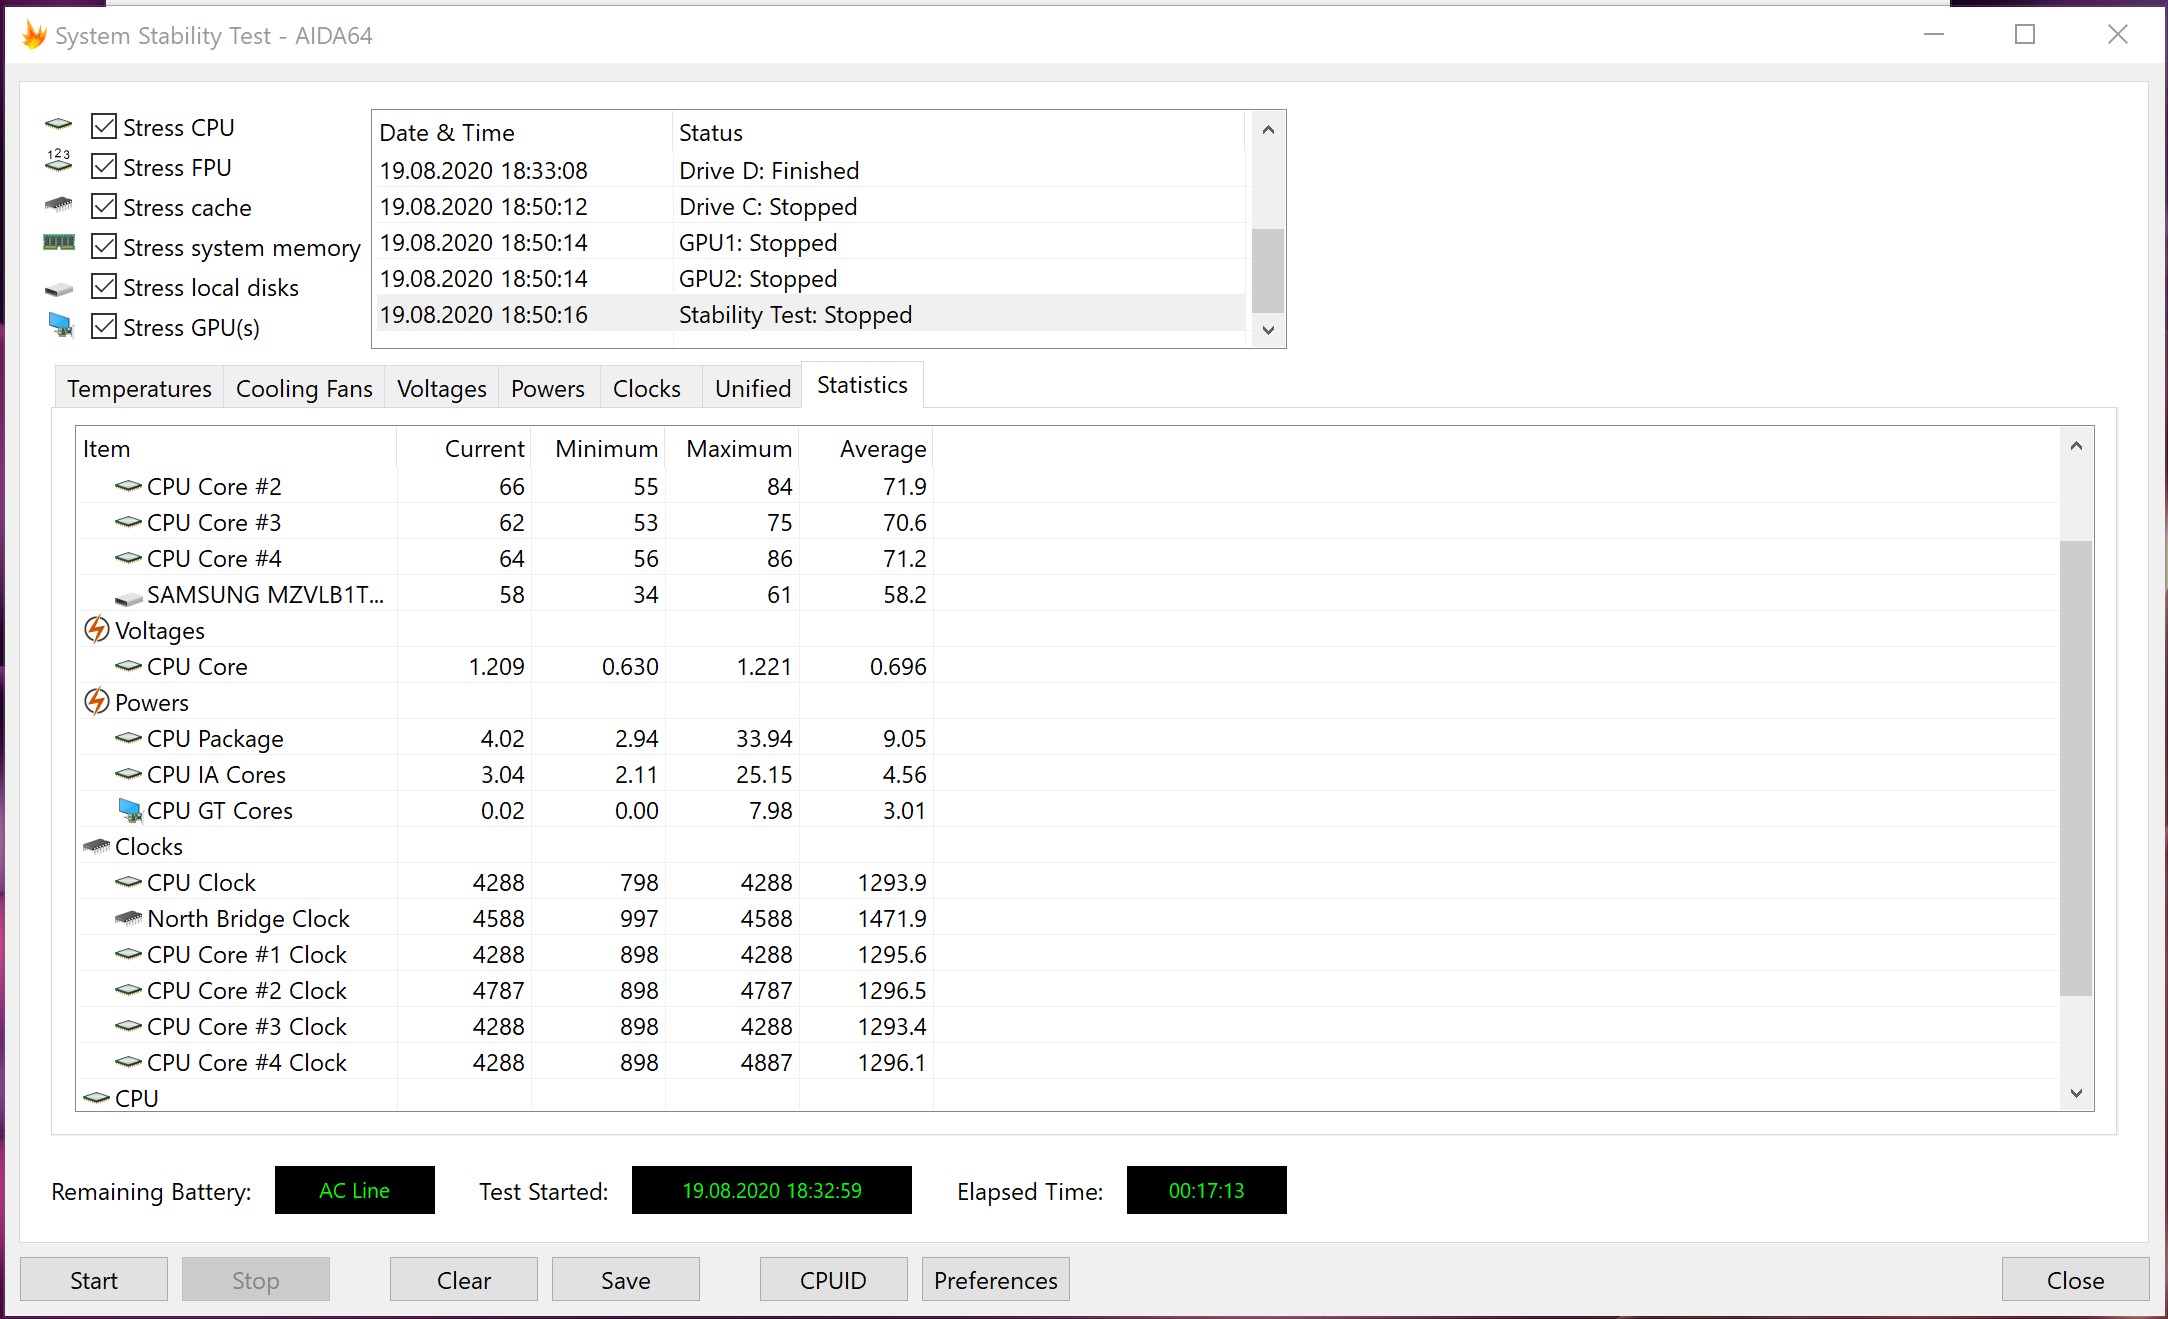Viewport: 2168px width, 1319px height.
Task: Click the Maximum column header
Action: [x=738, y=449]
